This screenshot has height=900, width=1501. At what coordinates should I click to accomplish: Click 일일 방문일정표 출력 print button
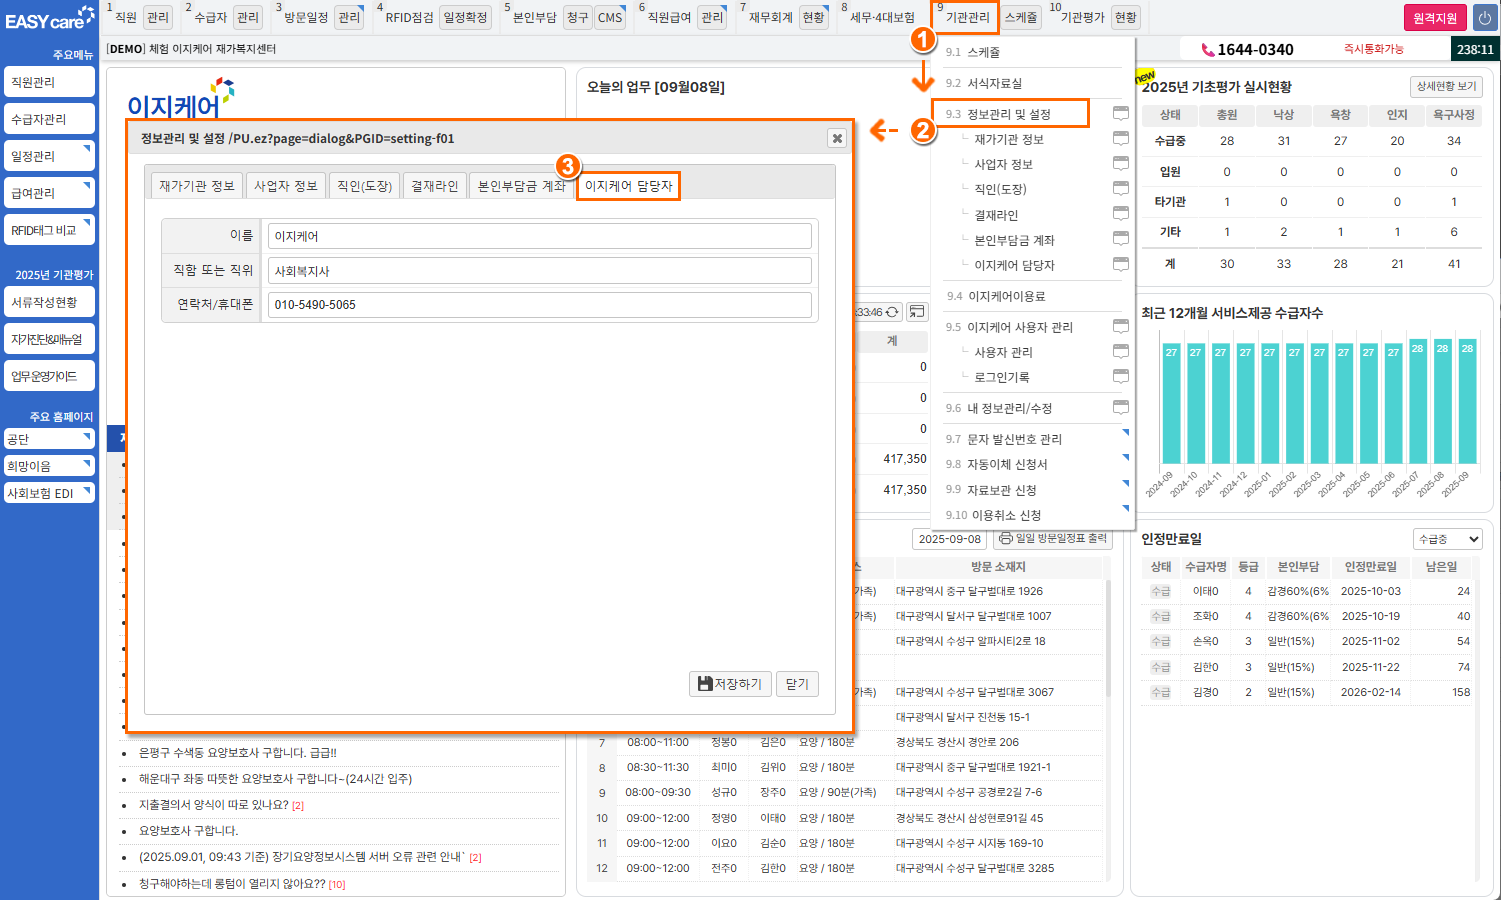(x=1054, y=539)
